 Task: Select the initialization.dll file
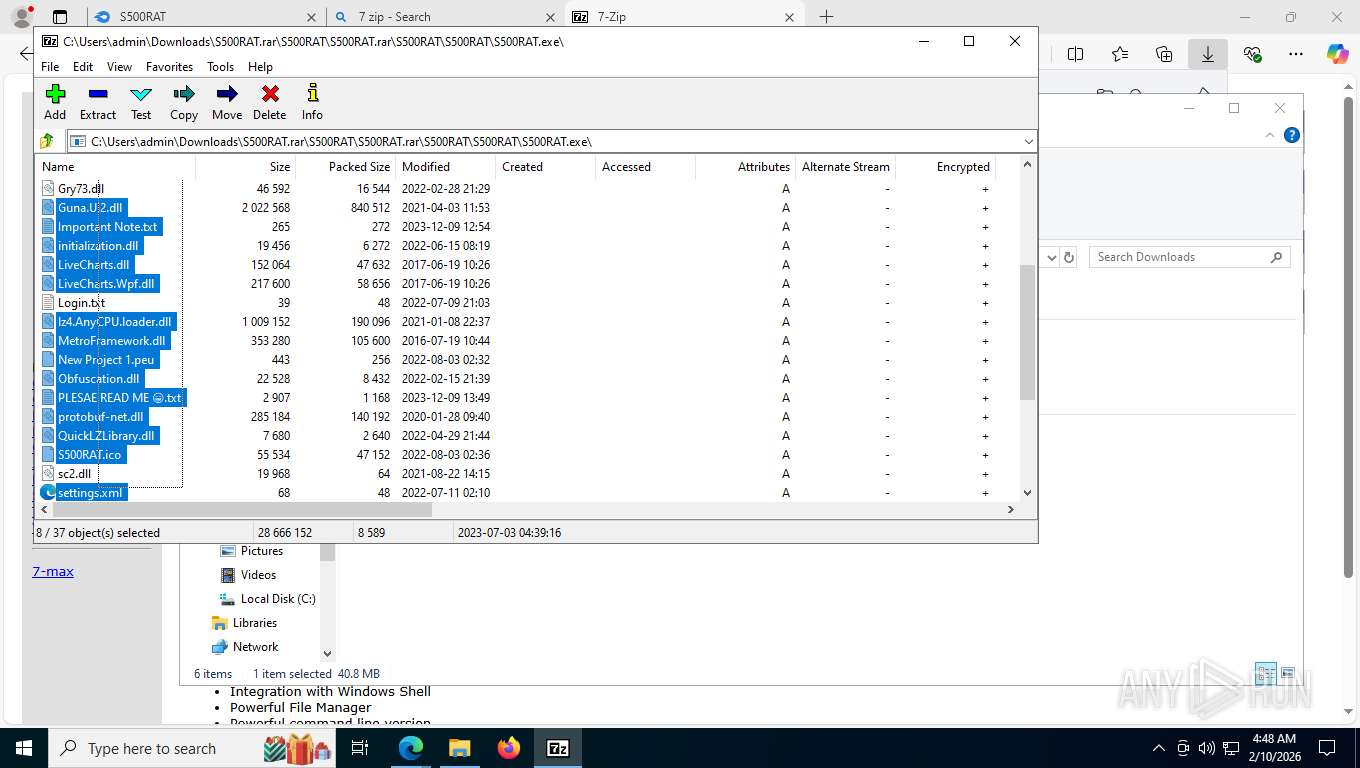[98, 246]
